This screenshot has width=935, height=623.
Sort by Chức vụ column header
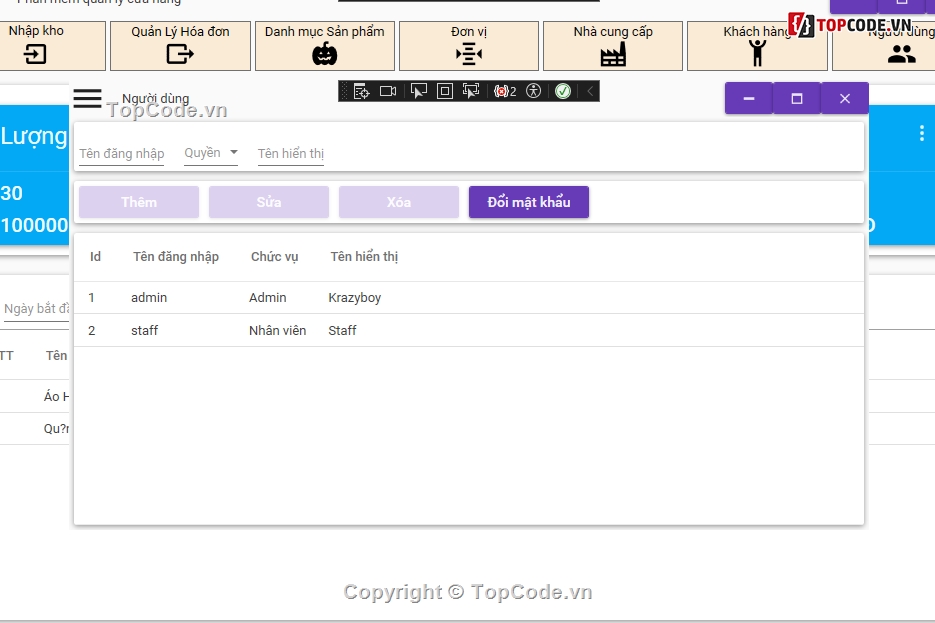pyautogui.click(x=274, y=257)
